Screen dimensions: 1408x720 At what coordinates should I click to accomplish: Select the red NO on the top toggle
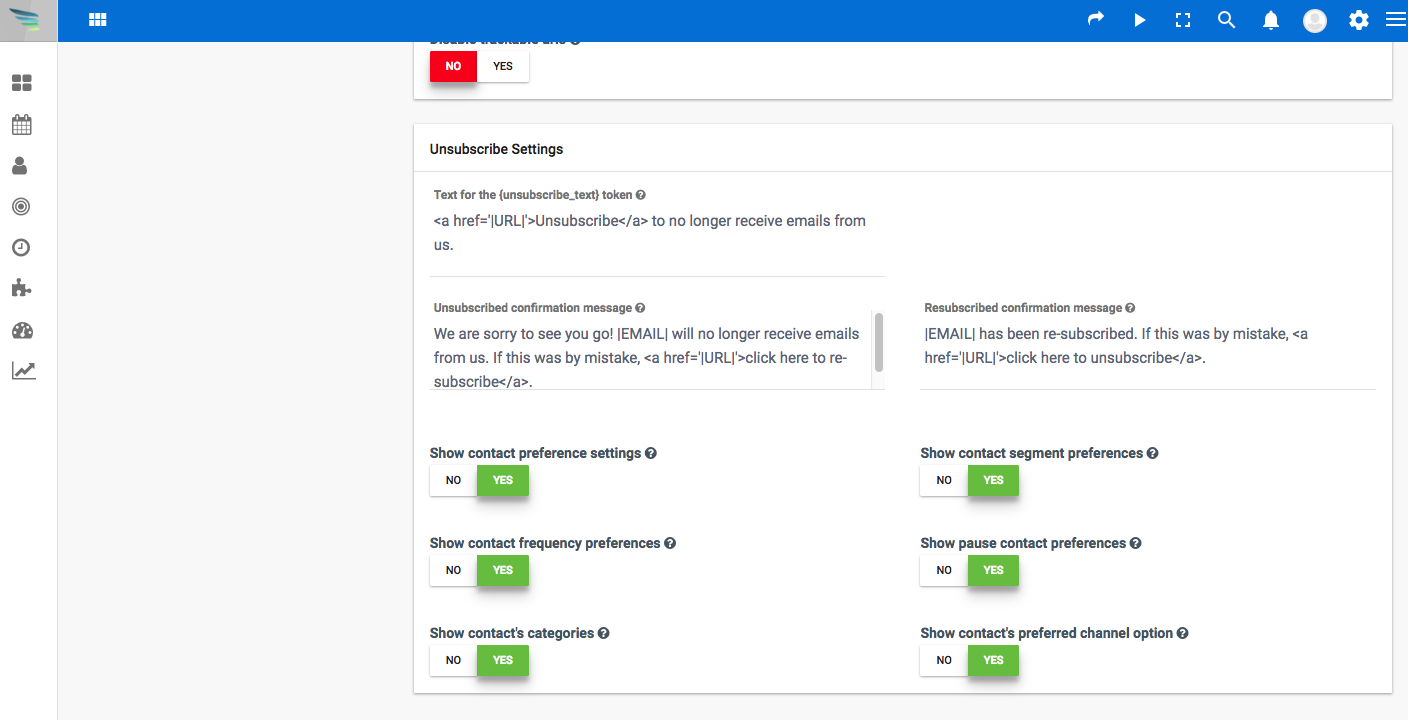tap(454, 66)
